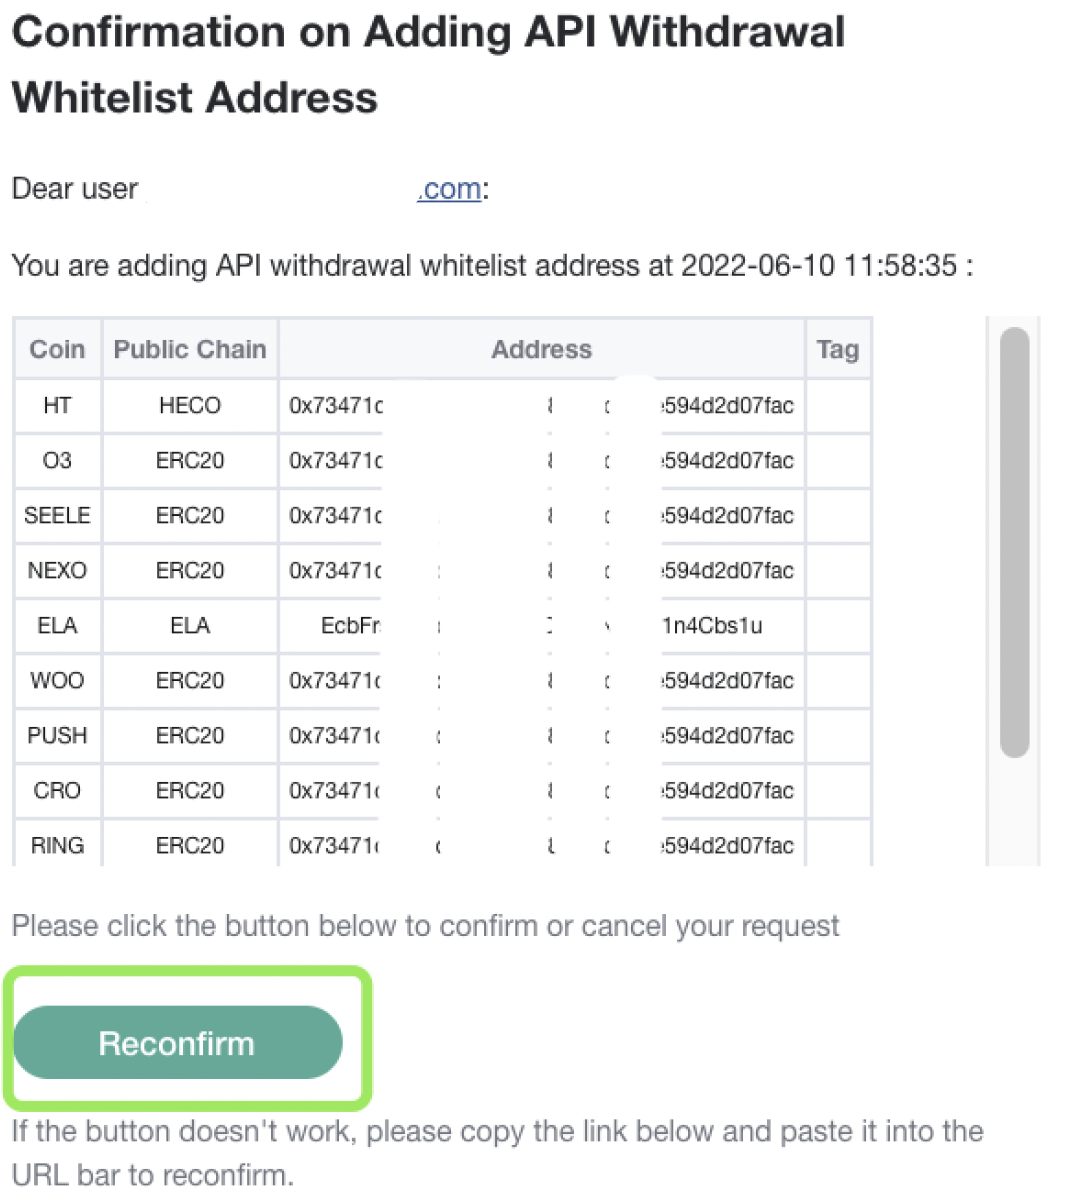Open the .com email address link
This screenshot has width=1066, height=1202.
tap(449, 189)
